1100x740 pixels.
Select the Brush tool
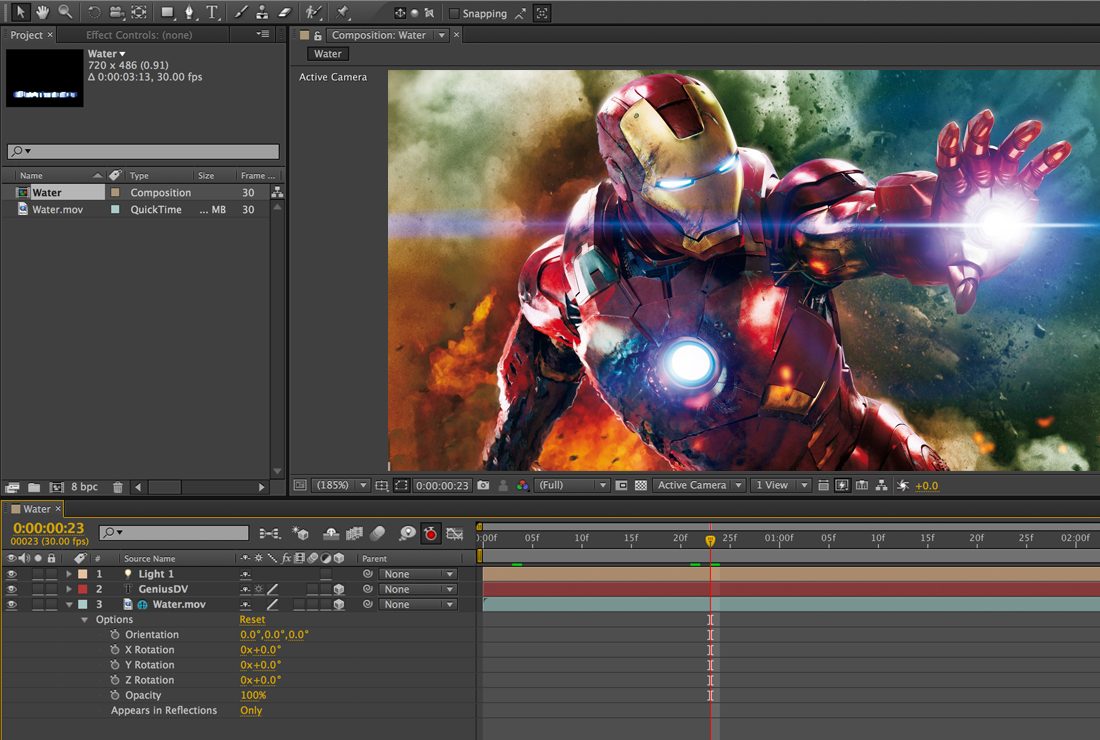[x=240, y=13]
